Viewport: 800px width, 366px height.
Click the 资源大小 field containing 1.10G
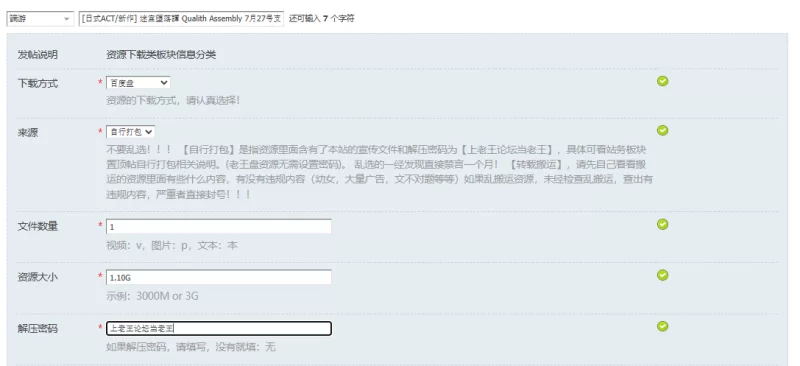click(219, 277)
